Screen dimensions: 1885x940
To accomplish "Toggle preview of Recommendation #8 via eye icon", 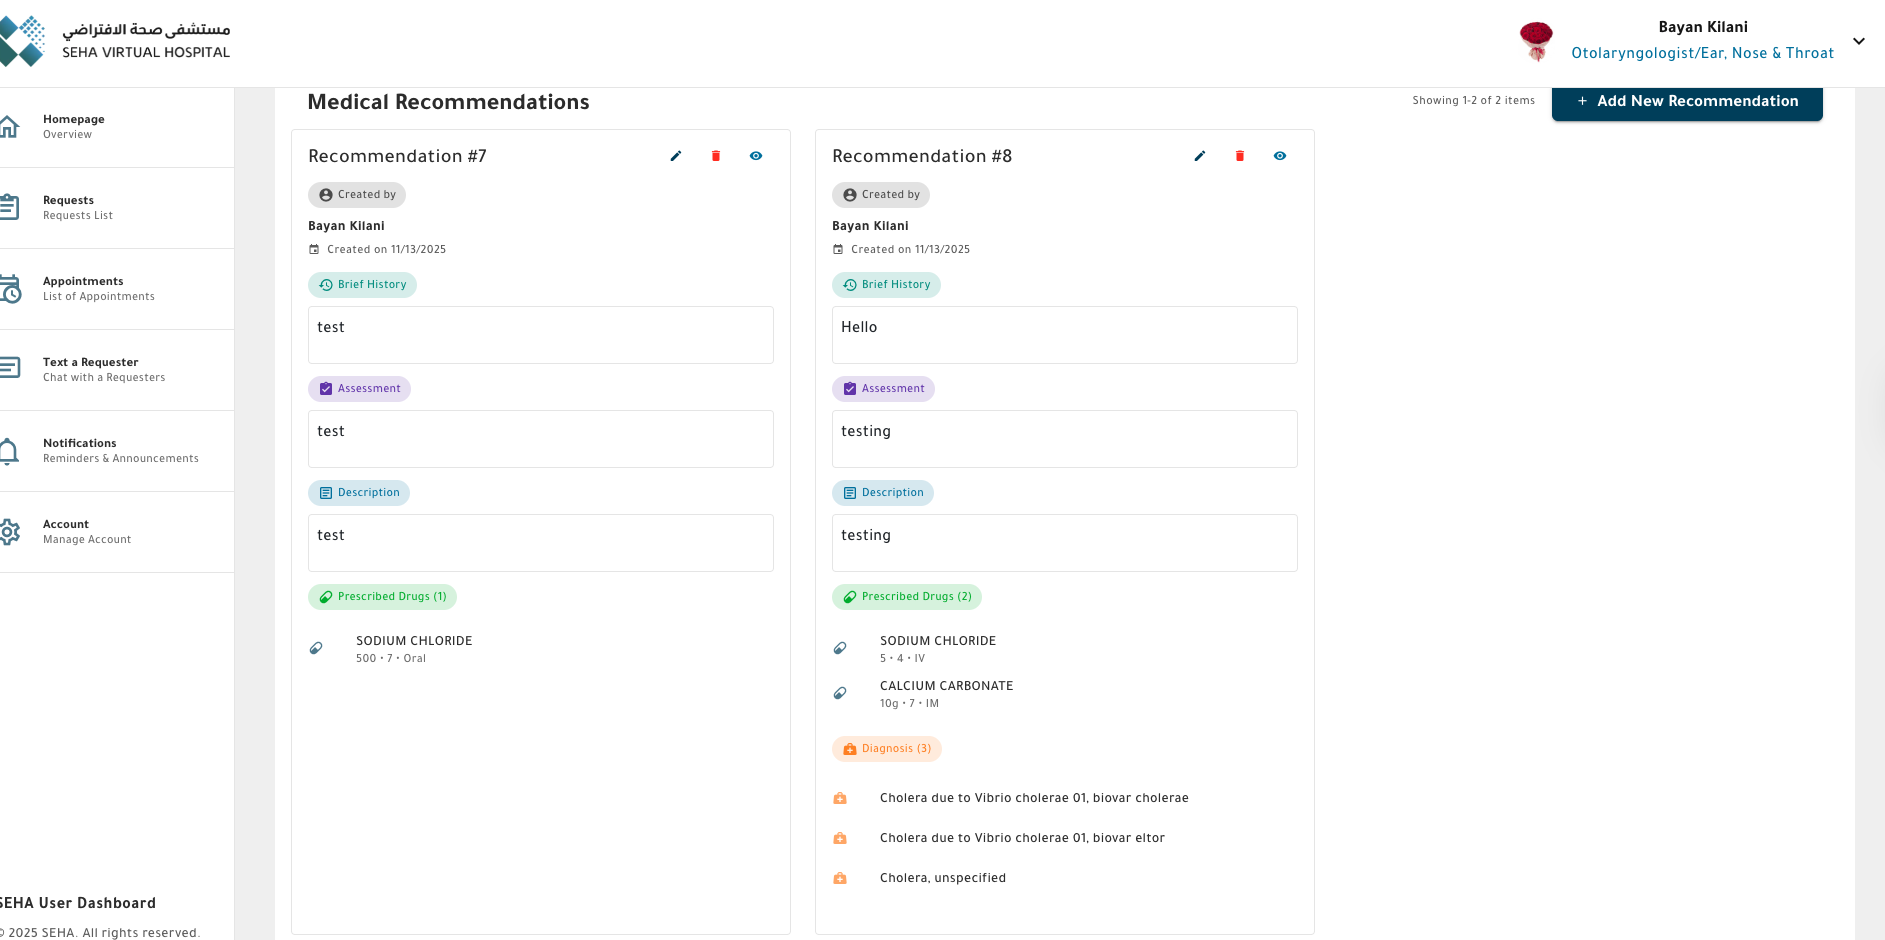I will tap(1280, 156).
